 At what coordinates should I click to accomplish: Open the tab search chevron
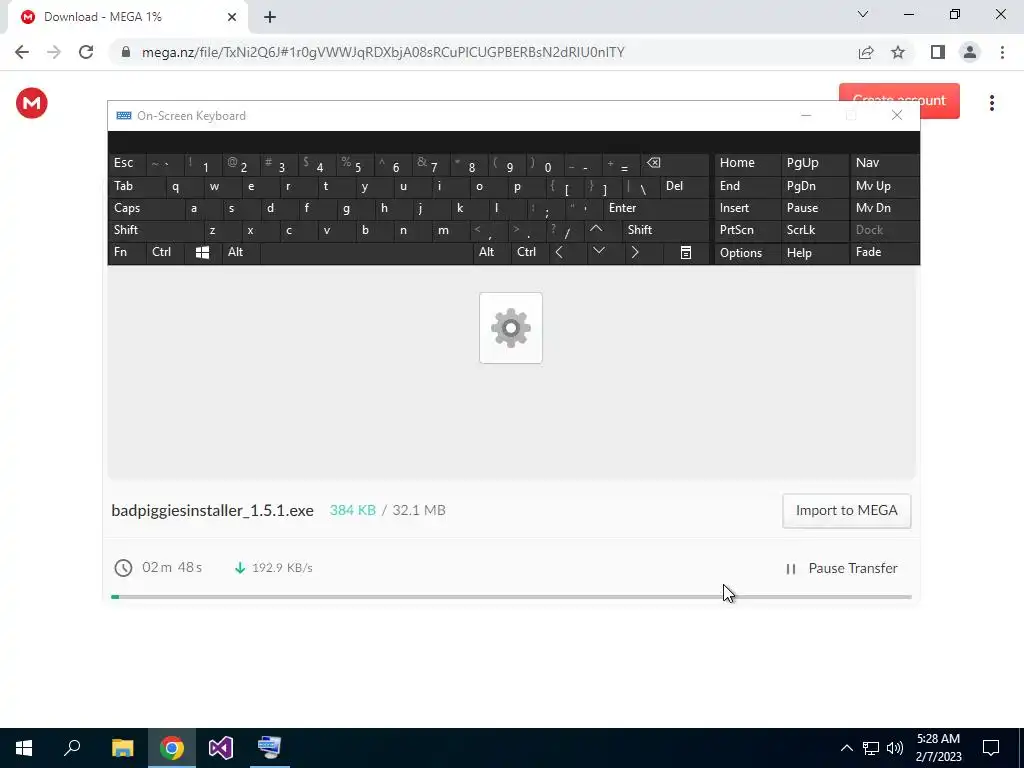point(863,14)
